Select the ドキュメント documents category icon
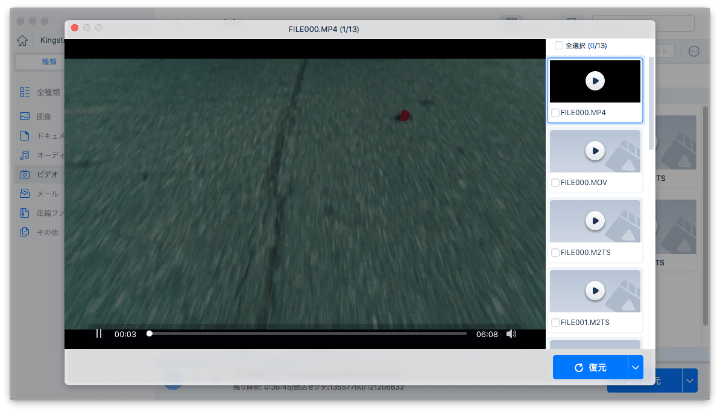Viewport: 719px width, 412px height. pos(25,136)
